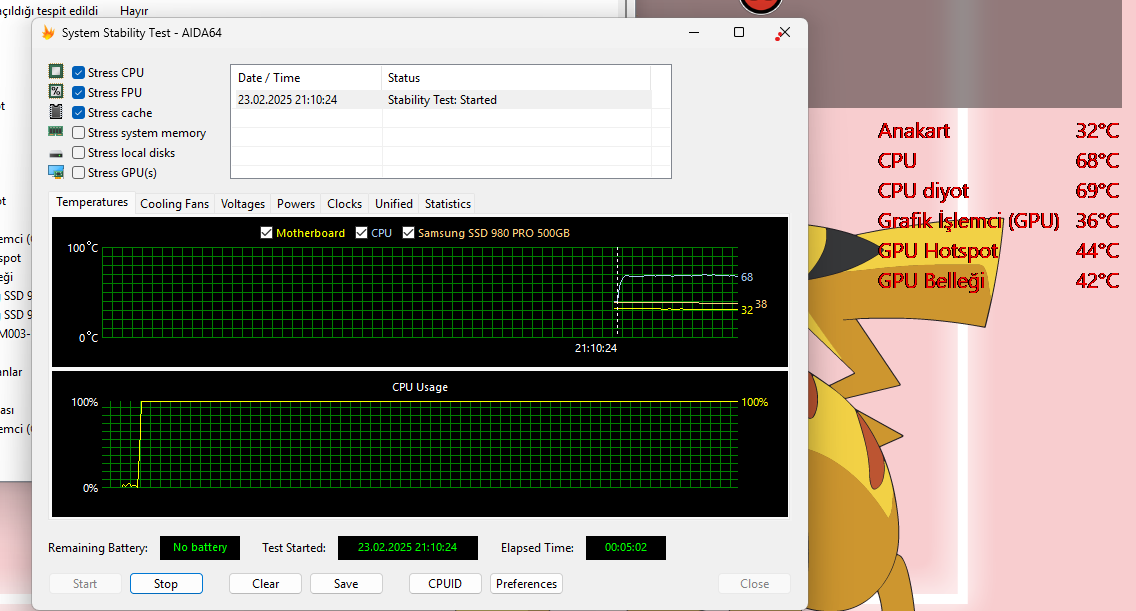The width and height of the screenshot is (1136, 611).
Task: Uncheck the Stress CPU checkbox
Action: 79,73
